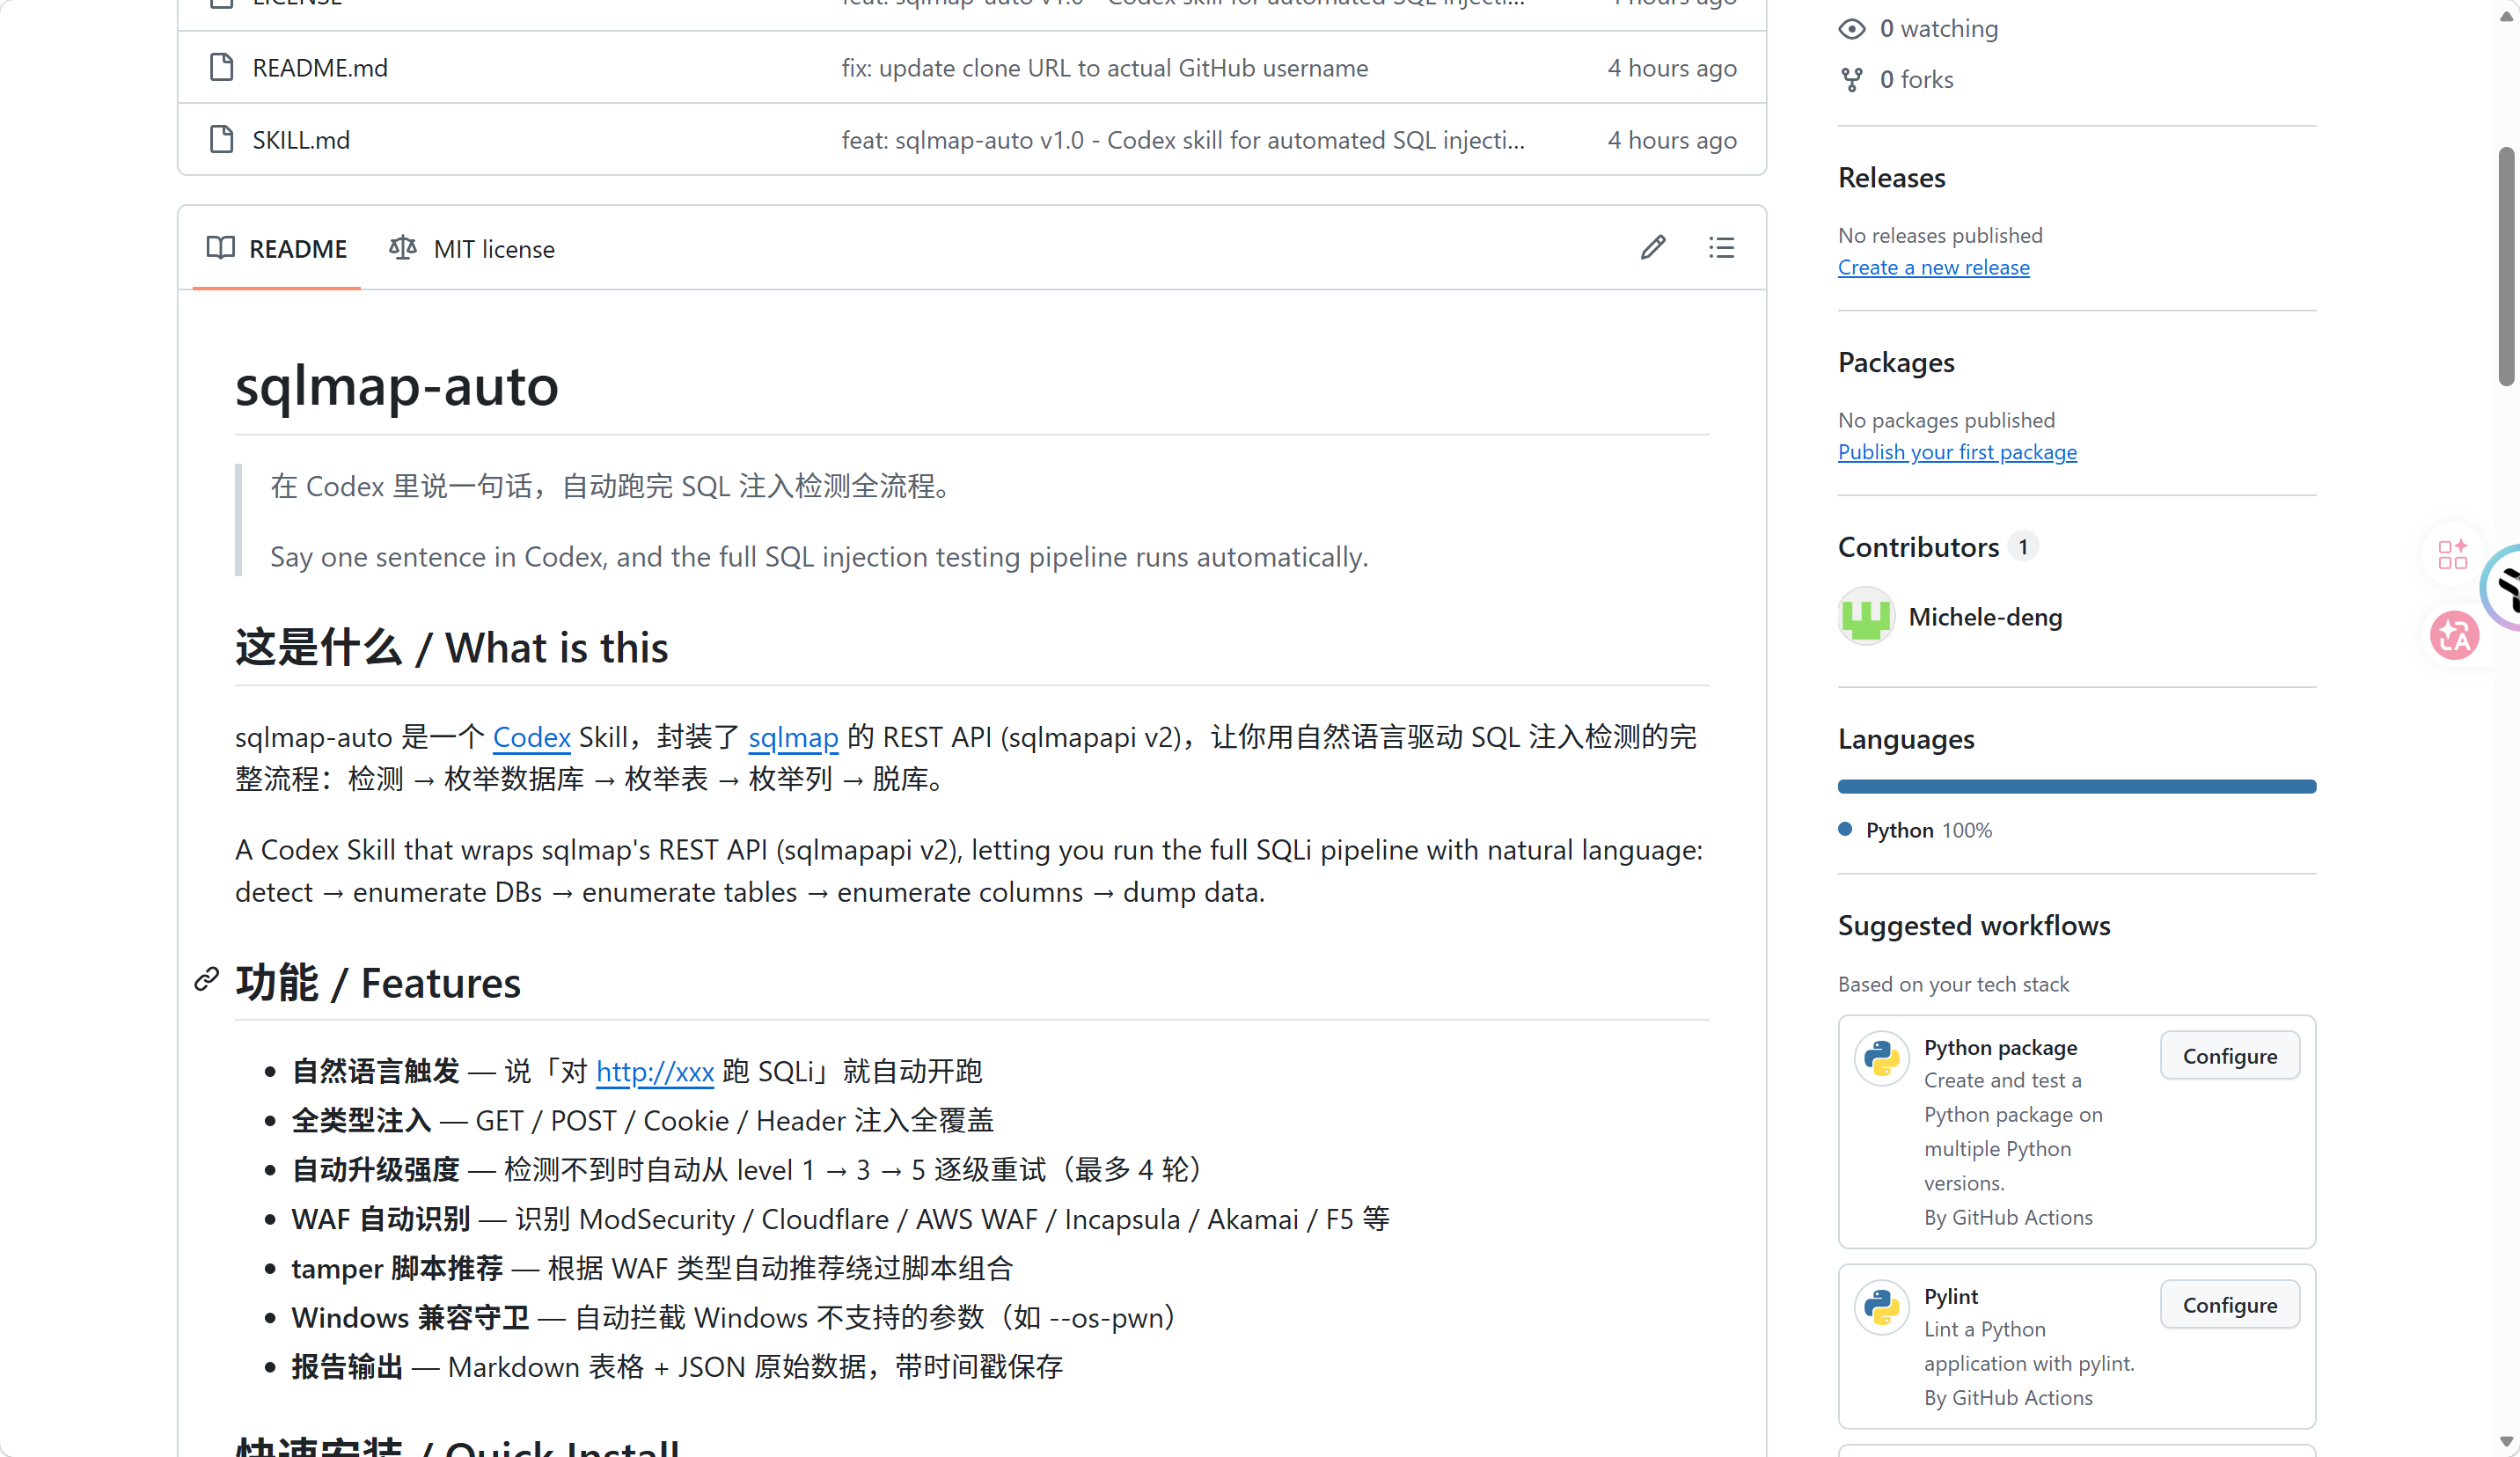The width and height of the screenshot is (2520, 1457).
Task: Click the '自动升级强度' feature bullet
Action: [x=746, y=1169]
